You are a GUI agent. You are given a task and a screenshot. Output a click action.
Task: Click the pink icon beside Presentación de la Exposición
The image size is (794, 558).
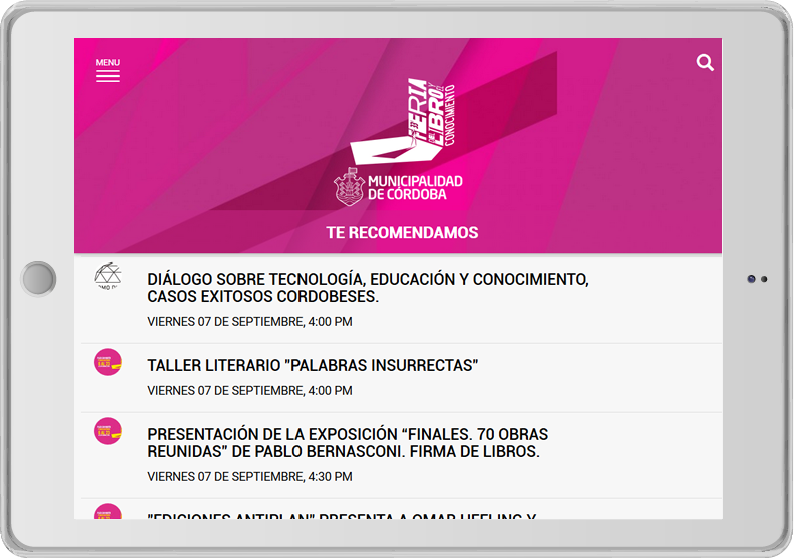click(x=108, y=431)
